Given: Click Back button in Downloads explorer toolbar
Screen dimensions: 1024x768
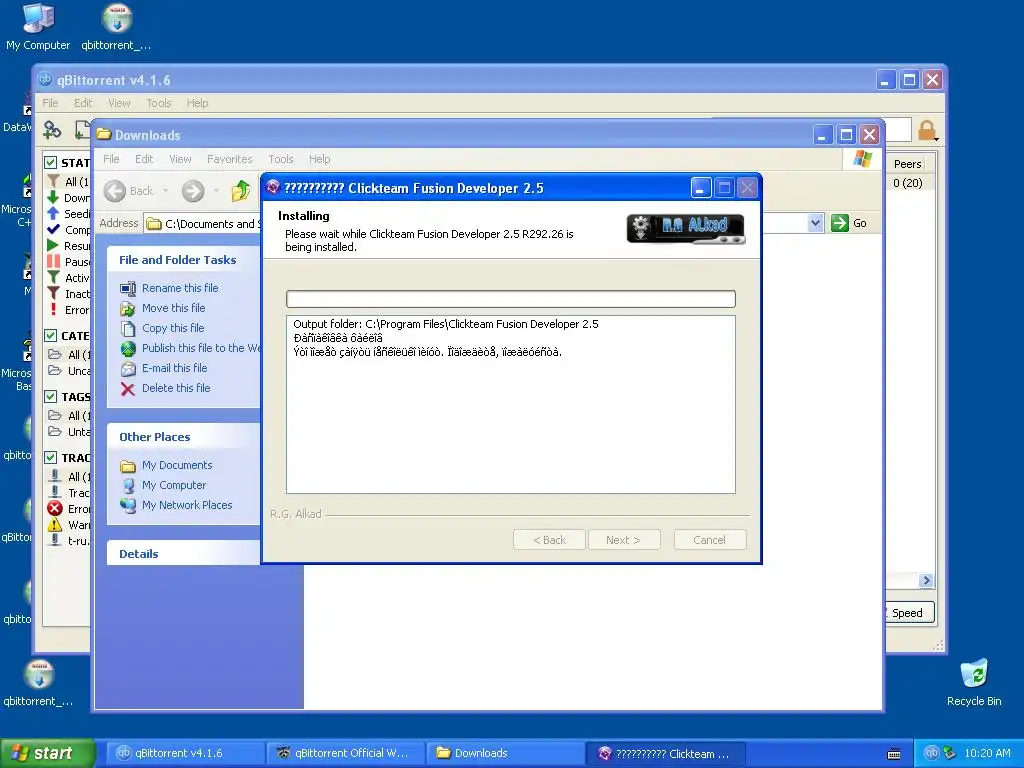Looking at the screenshot, I should 129,191.
